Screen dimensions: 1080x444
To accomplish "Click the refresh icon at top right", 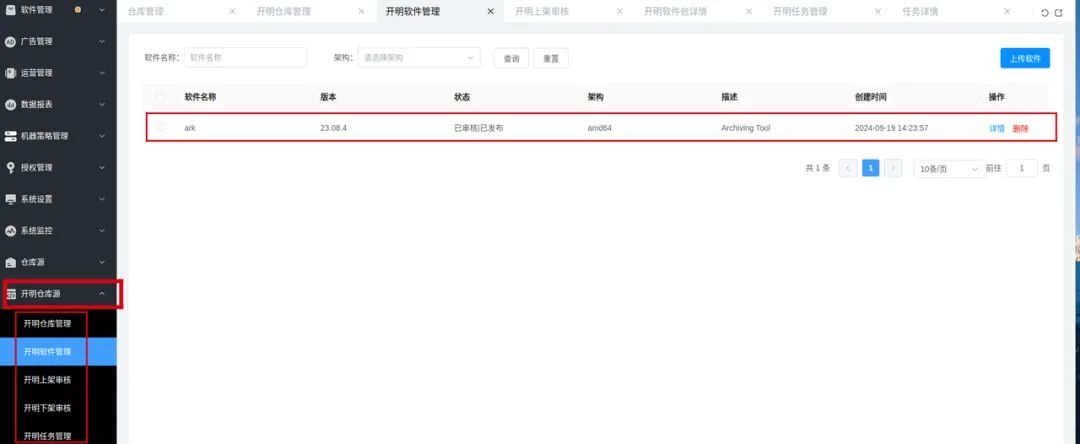I will tap(1045, 12).
